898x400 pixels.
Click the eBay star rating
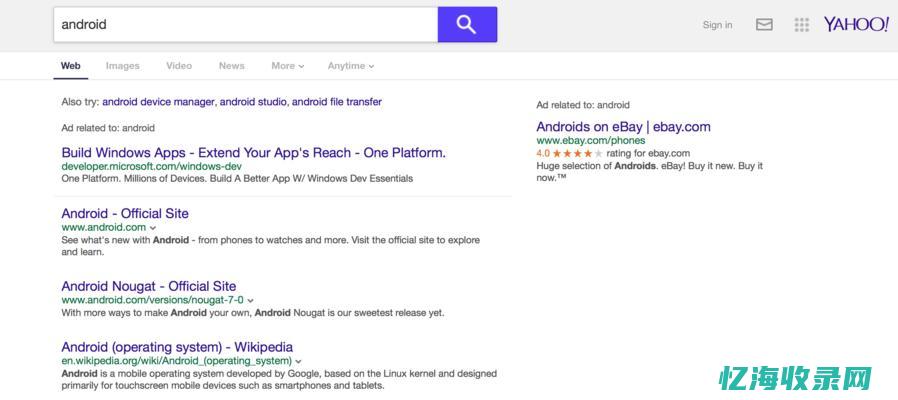pos(577,154)
